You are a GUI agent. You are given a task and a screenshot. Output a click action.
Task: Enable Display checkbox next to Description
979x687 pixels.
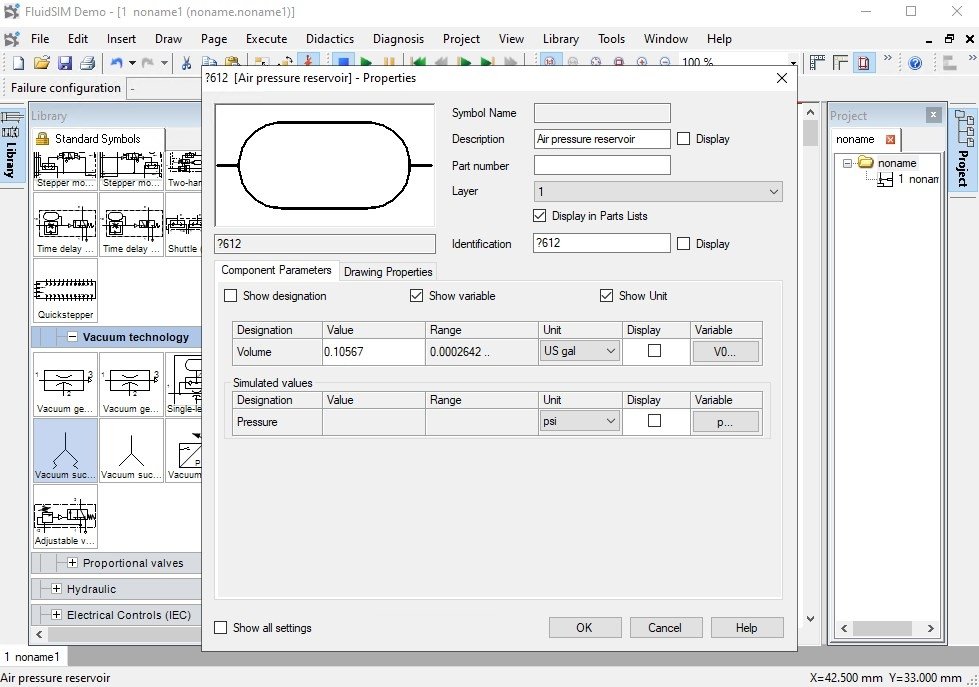[x=684, y=139]
